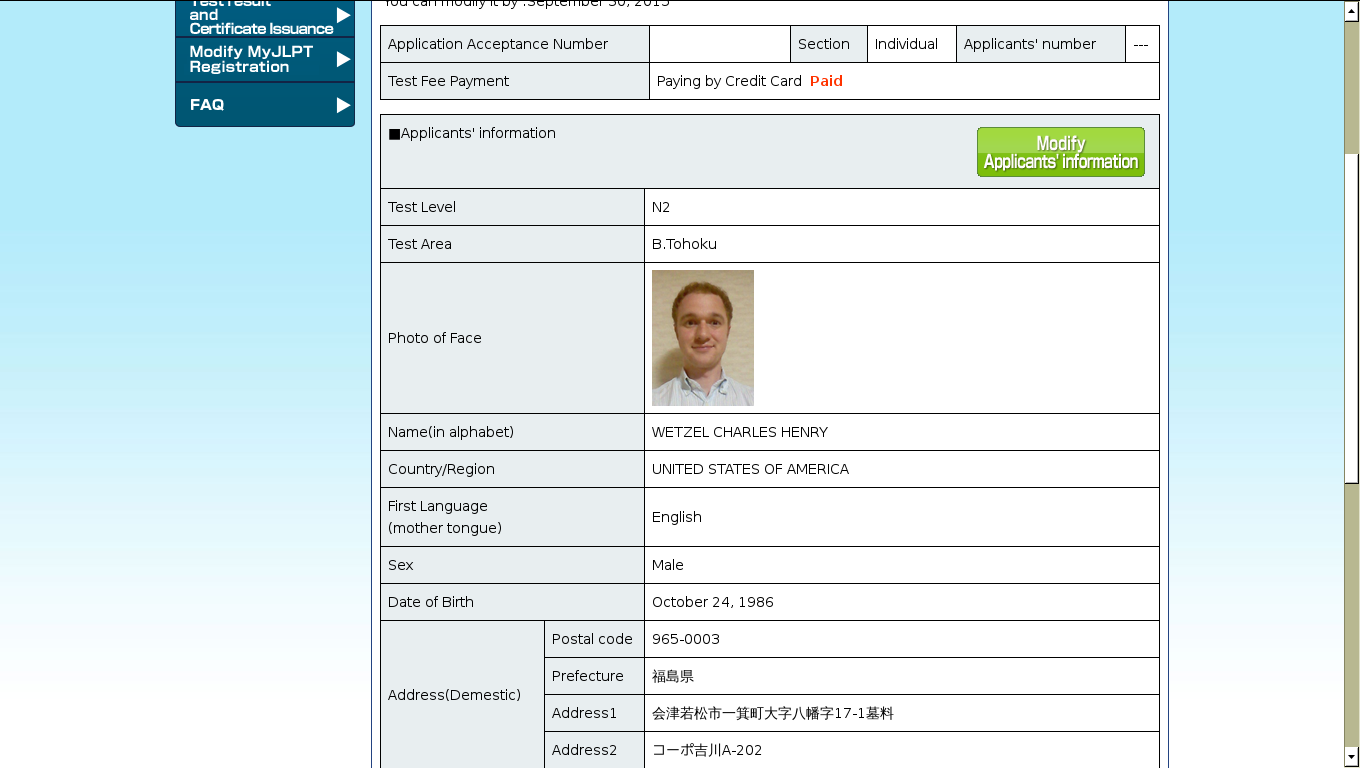This screenshot has width=1360, height=768.
Task: Click the empty Application Acceptance Number field
Action: (719, 43)
